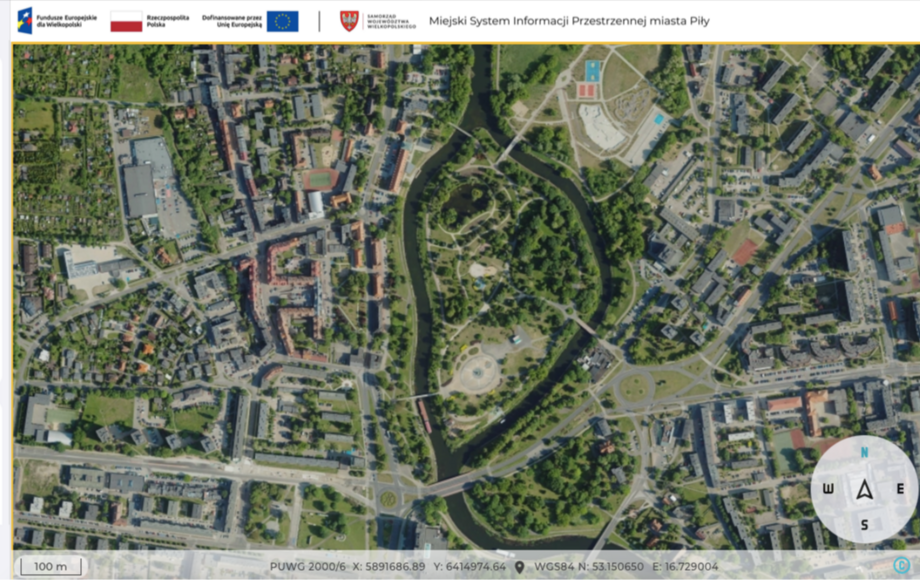Click the W letter on the compass

point(828,489)
